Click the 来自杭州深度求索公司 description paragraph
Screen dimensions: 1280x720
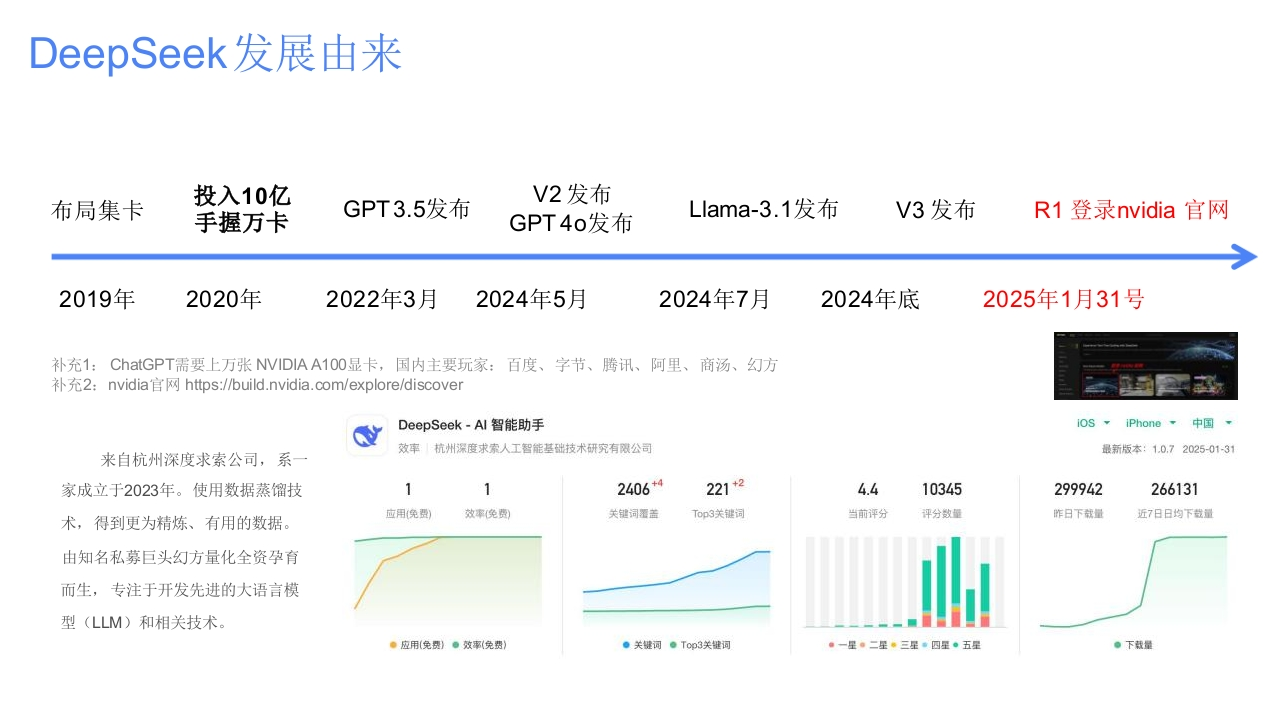pos(186,541)
